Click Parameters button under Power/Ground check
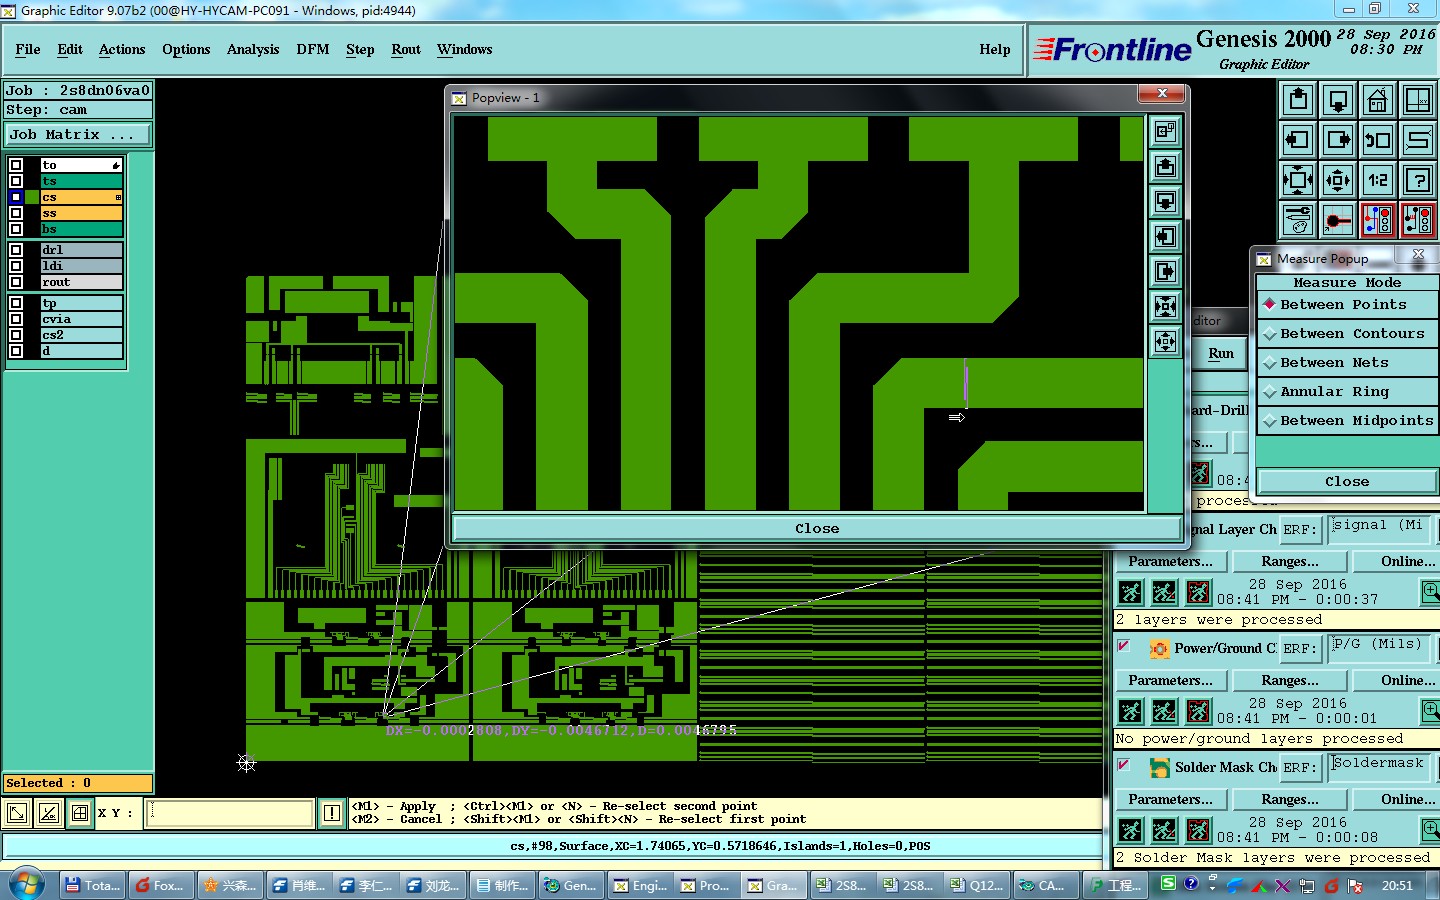The image size is (1440, 900). 1170,680
